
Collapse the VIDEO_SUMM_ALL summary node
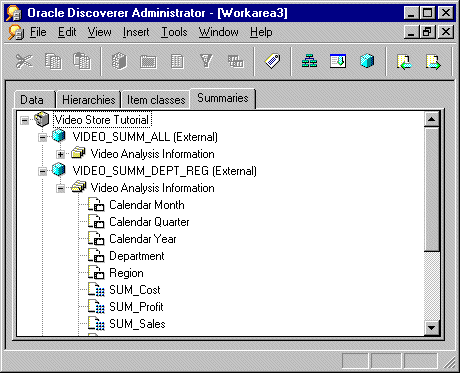coord(43,137)
